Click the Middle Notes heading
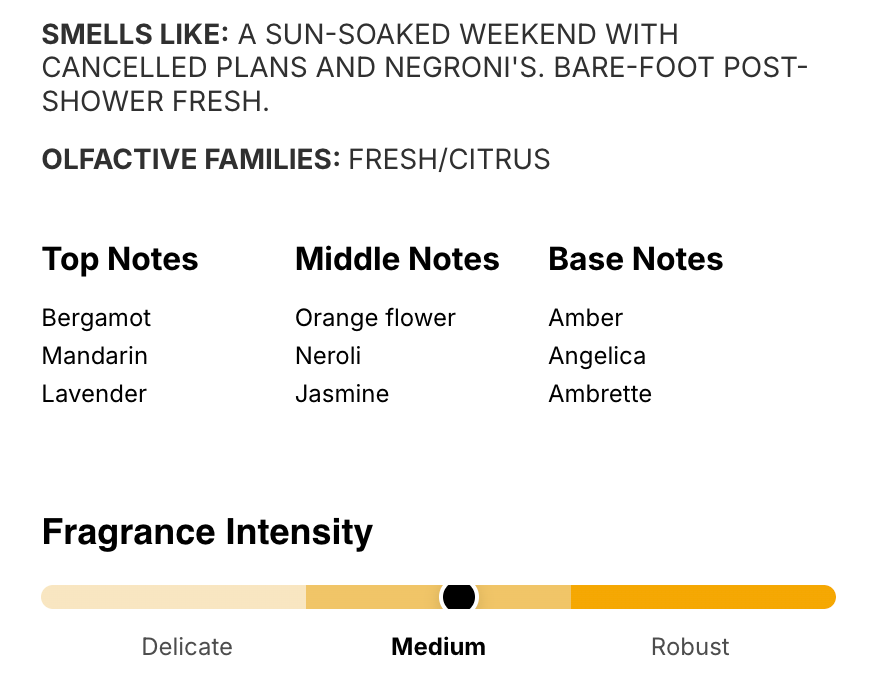 (x=397, y=259)
